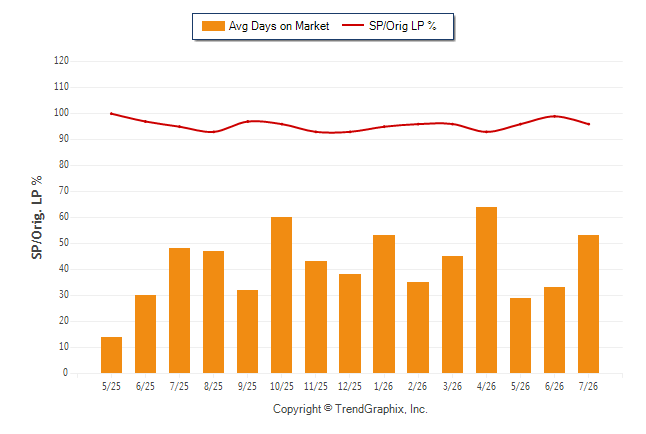Click the 12/25 bar
This screenshot has height=434, width=646.
click(x=350, y=324)
